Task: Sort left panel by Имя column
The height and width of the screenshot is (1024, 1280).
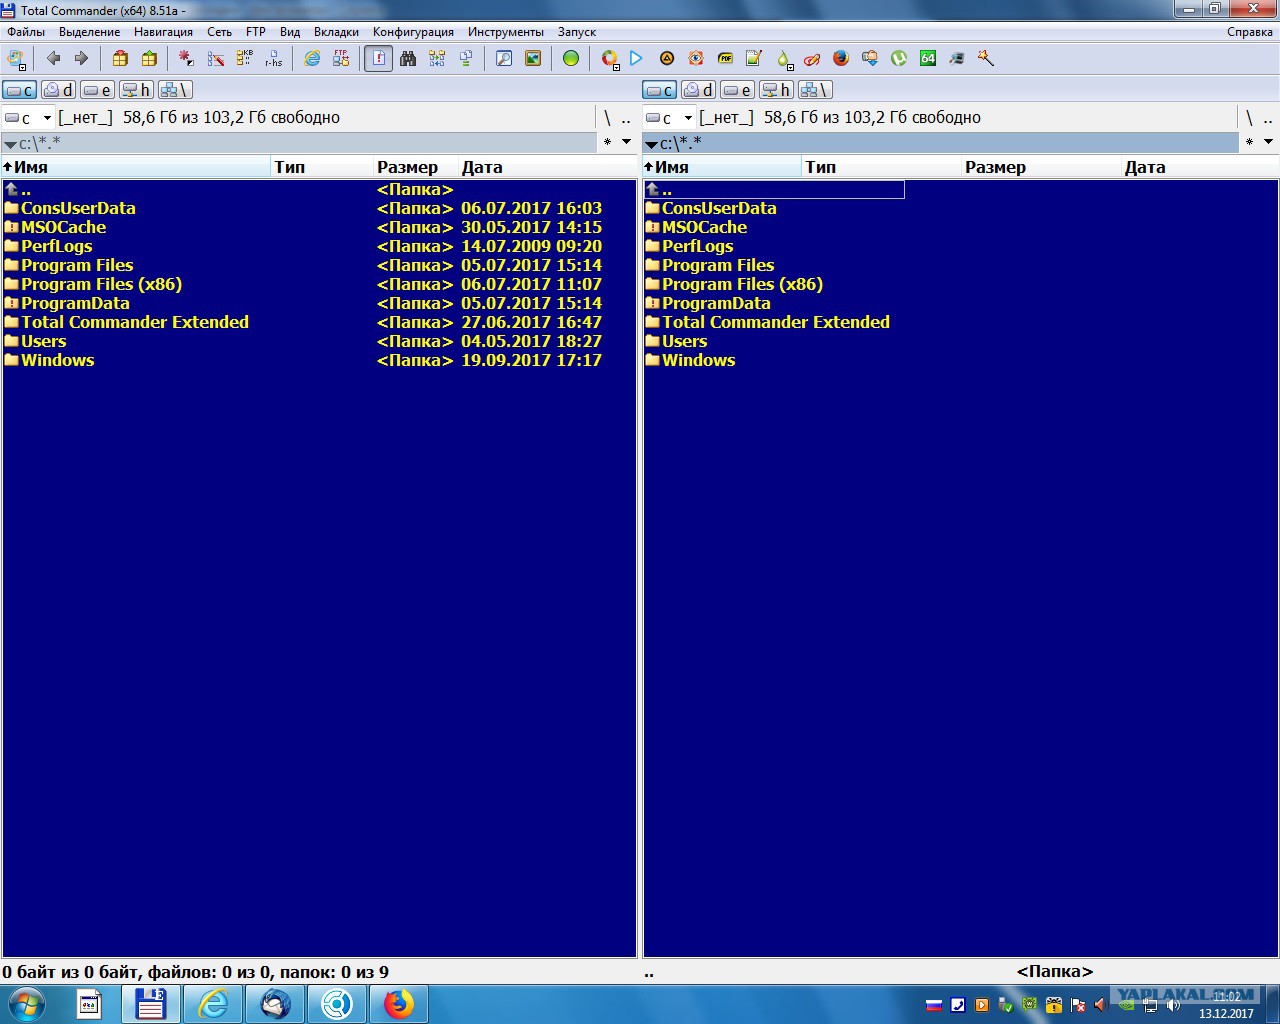Action: click(136, 167)
